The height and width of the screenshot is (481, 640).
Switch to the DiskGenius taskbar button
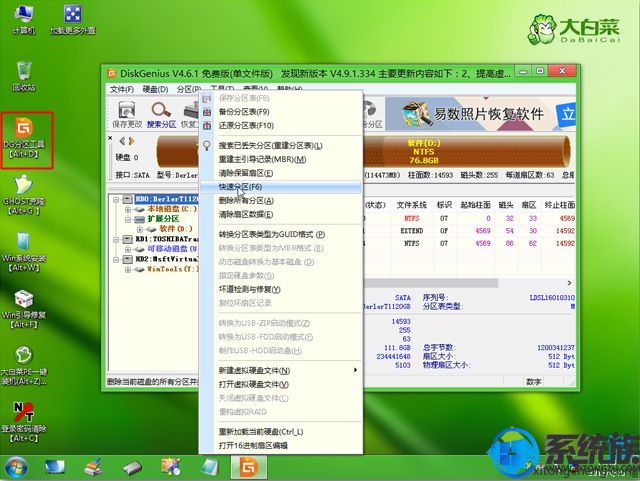pos(249,467)
